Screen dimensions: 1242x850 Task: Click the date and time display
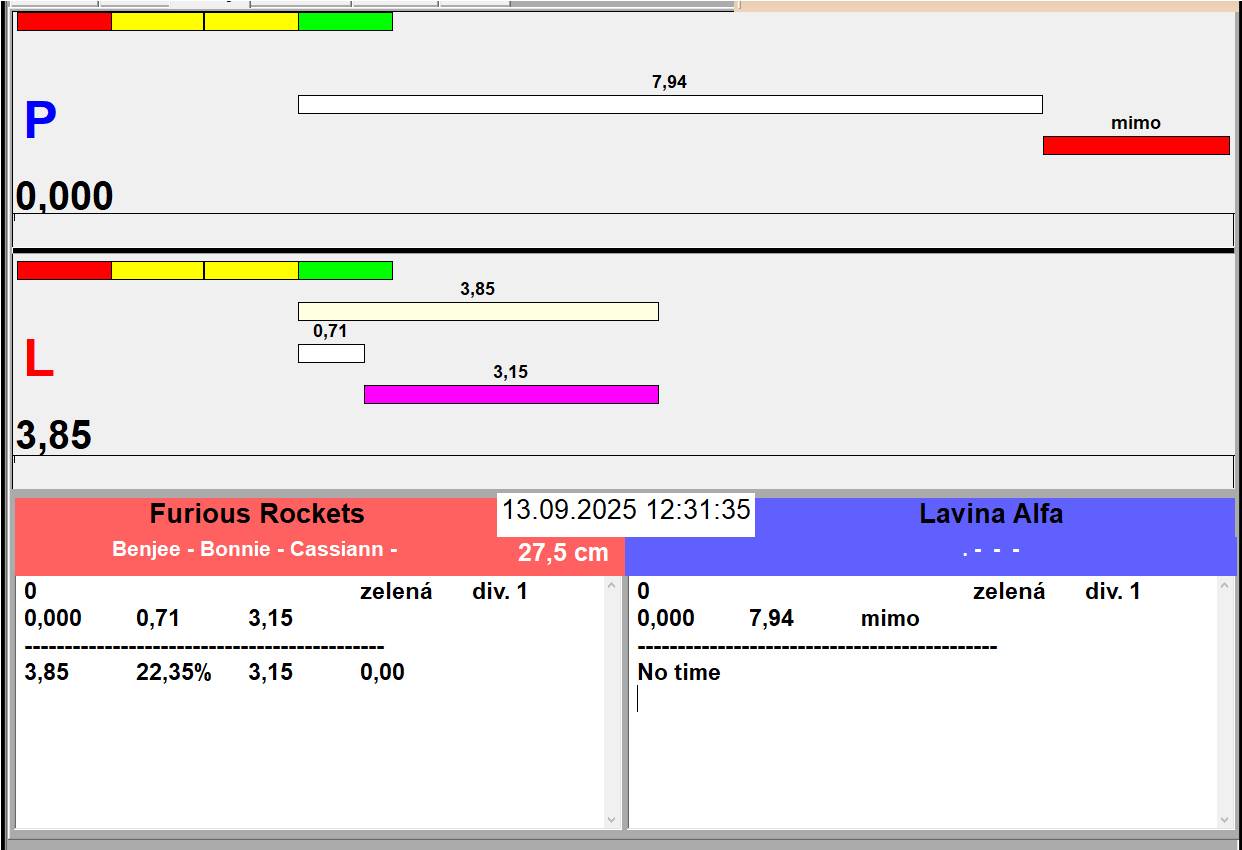626,510
